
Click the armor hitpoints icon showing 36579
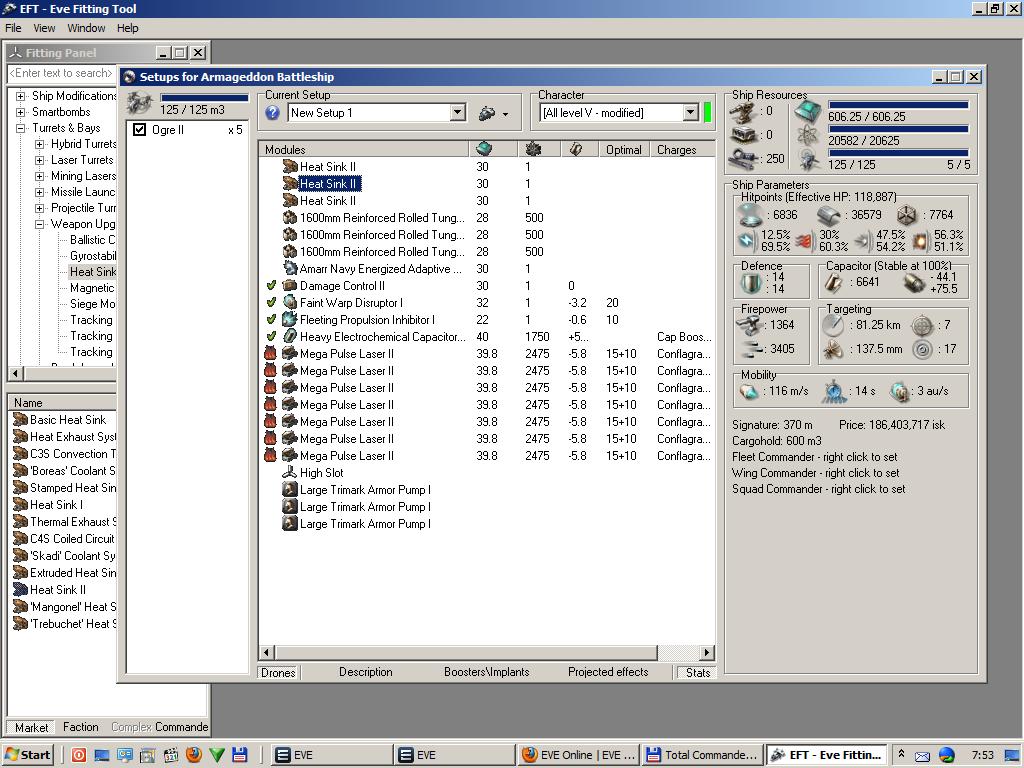829,215
